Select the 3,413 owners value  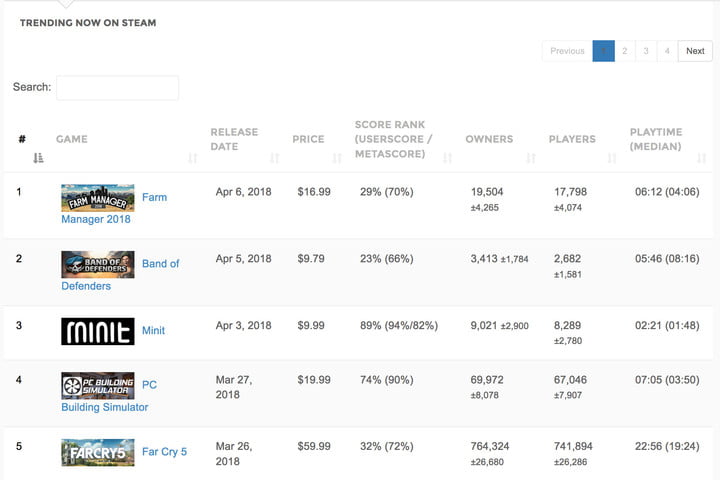pyautogui.click(x=484, y=259)
